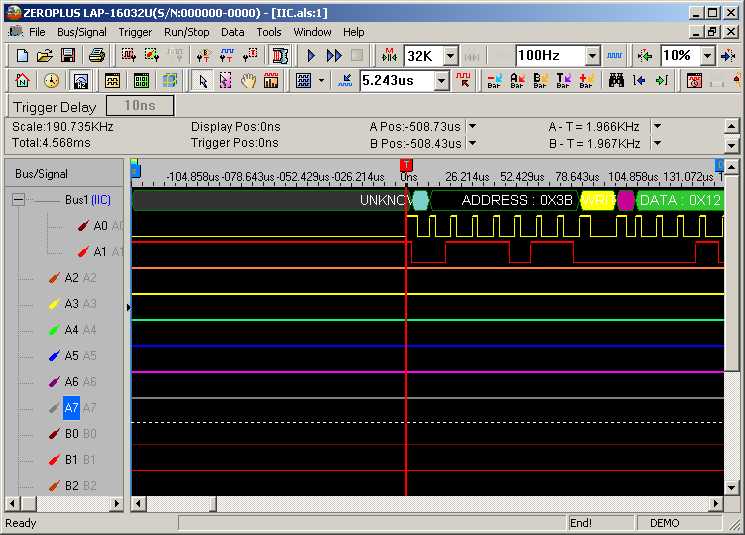
Task: Click the Print icon in toolbar
Action: [x=96, y=56]
